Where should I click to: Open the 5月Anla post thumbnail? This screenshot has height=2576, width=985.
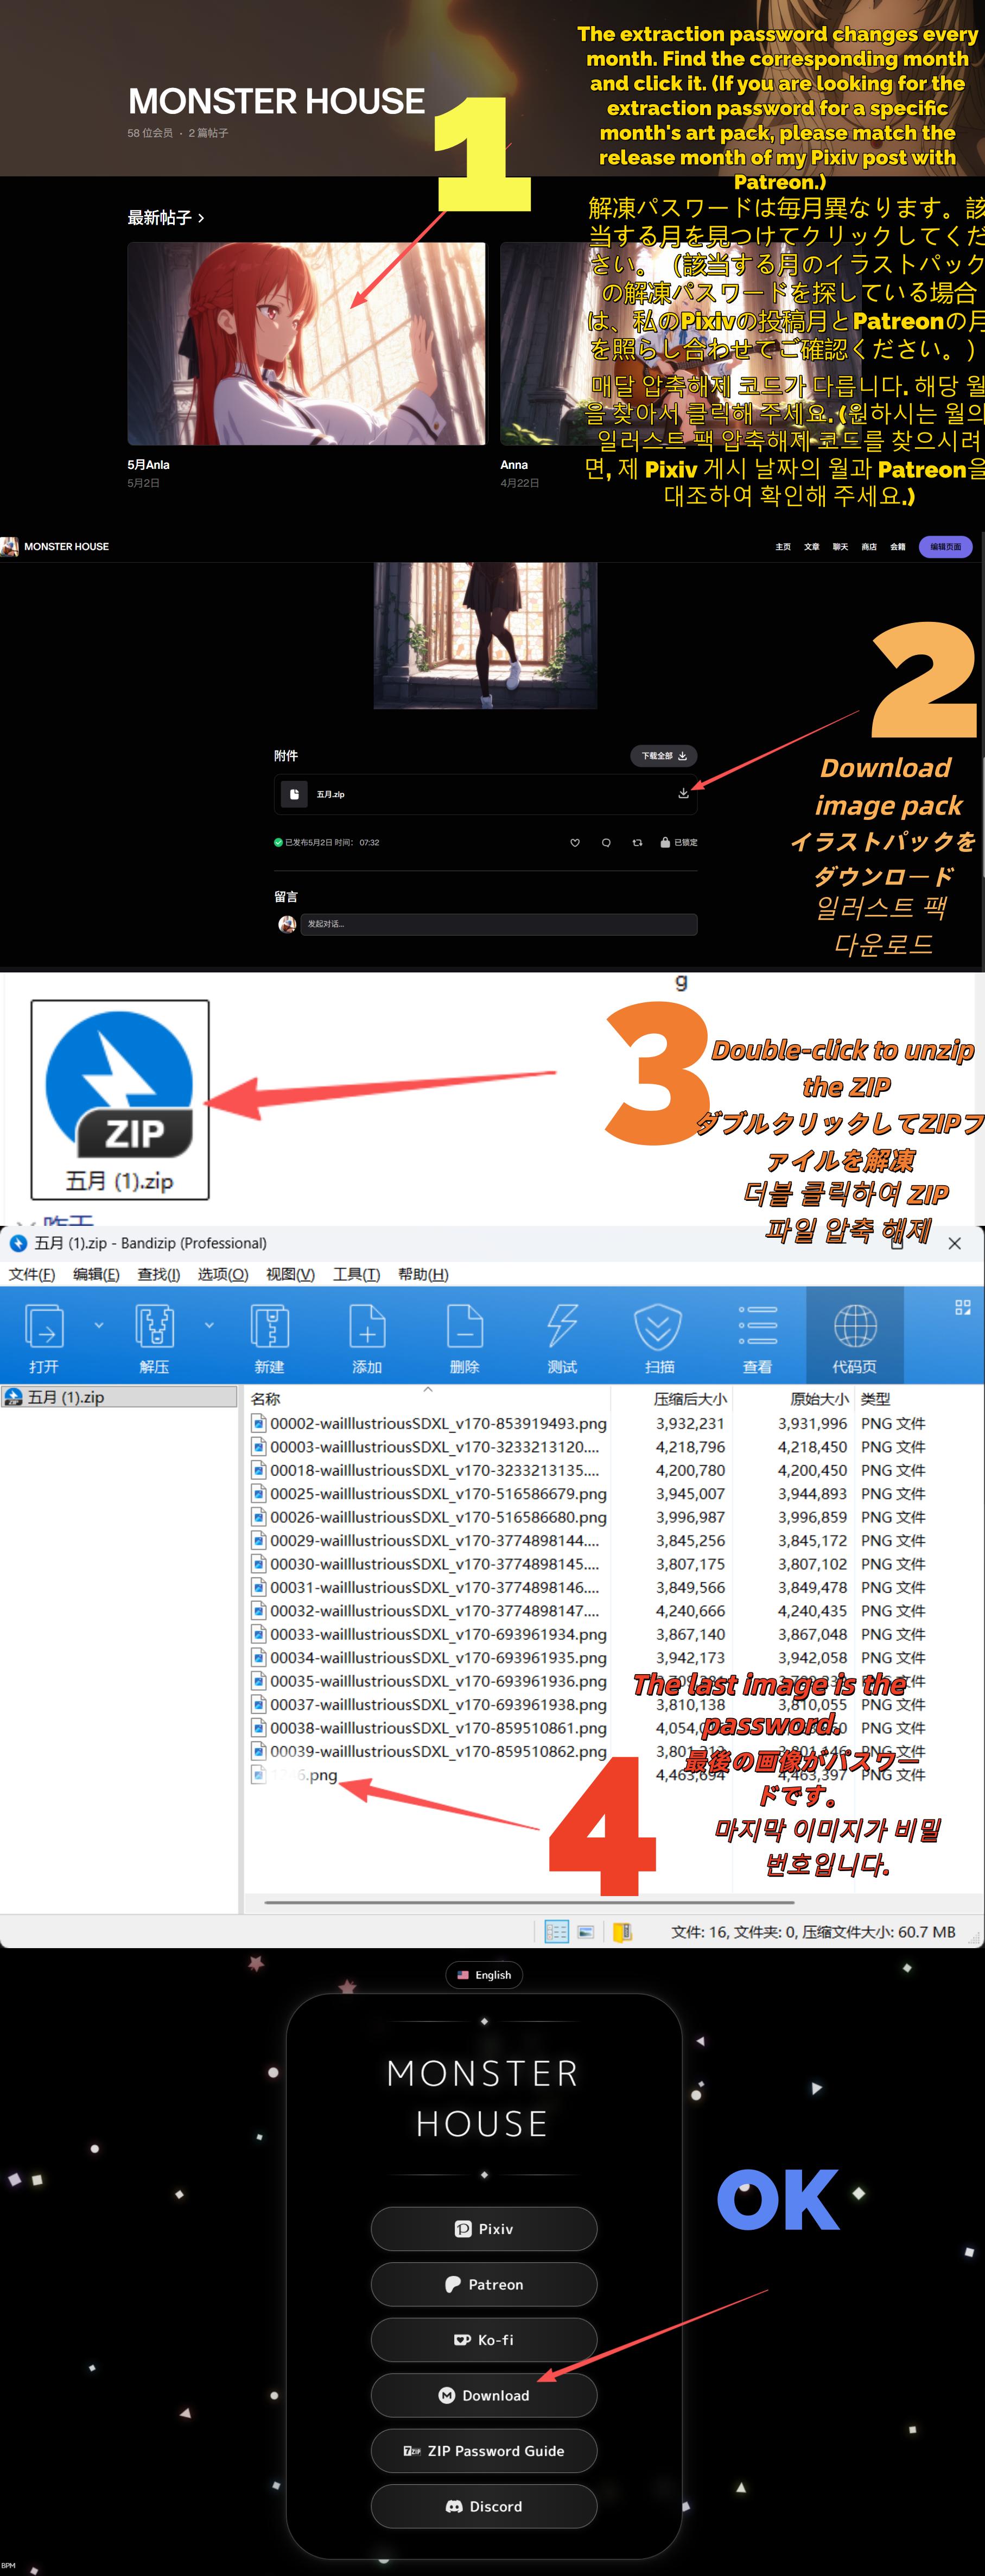click(306, 343)
